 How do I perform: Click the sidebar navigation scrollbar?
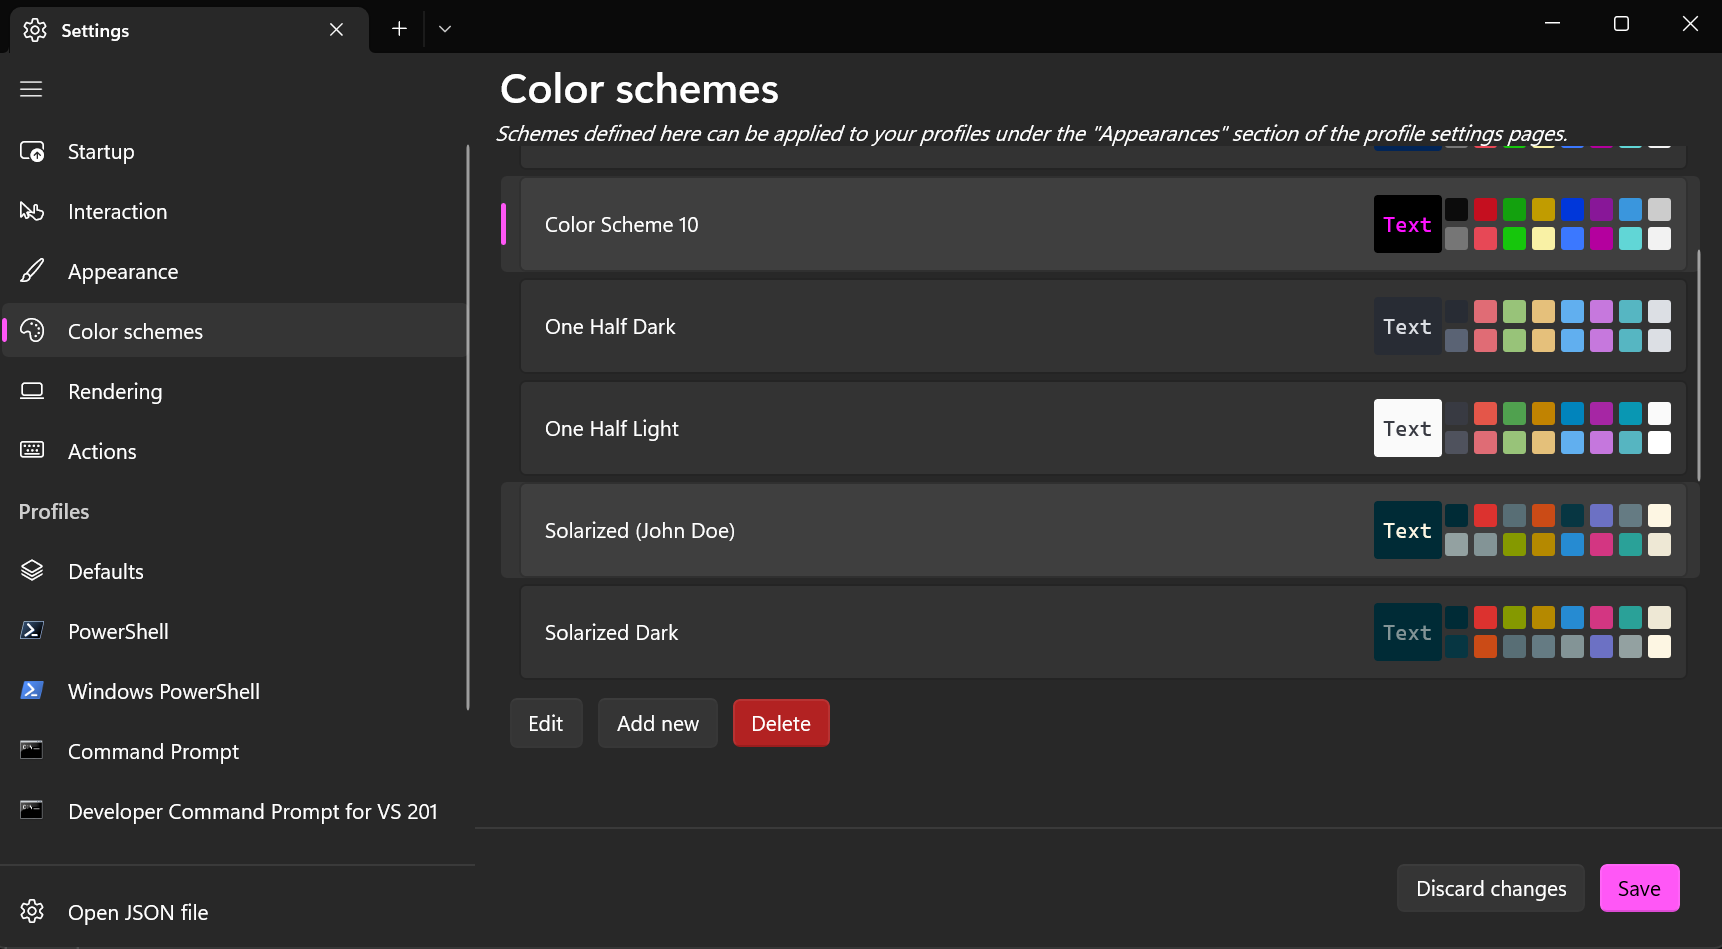coord(468,428)
